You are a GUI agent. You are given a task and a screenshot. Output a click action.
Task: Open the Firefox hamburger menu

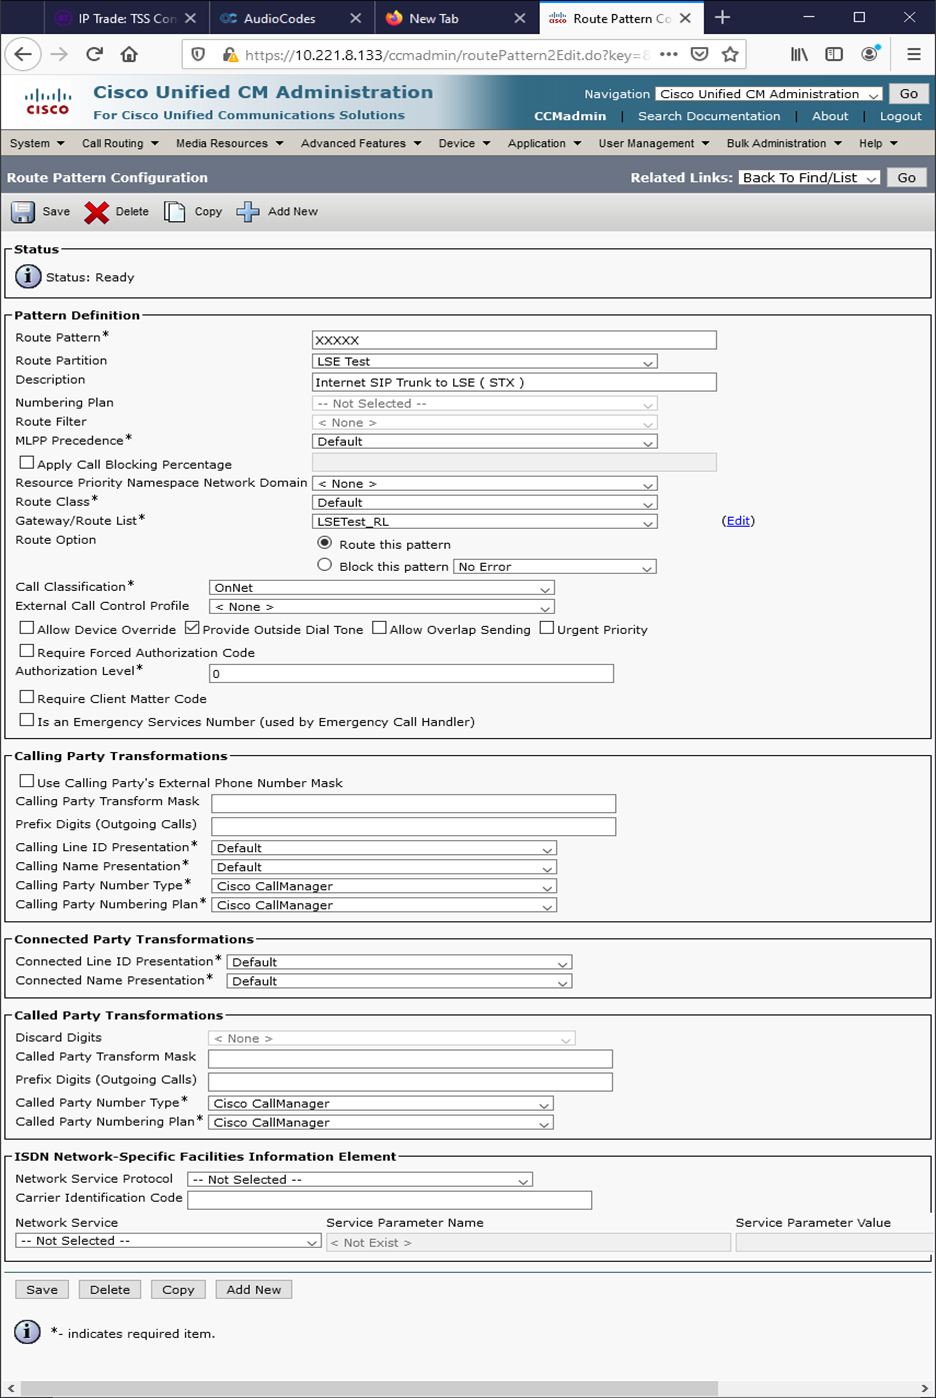pos(914,55)
